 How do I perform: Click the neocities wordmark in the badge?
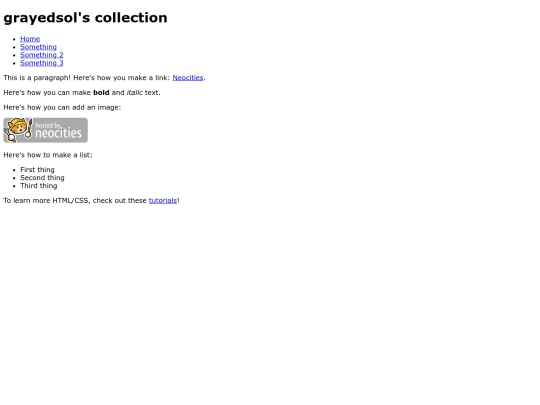[59, 133]
